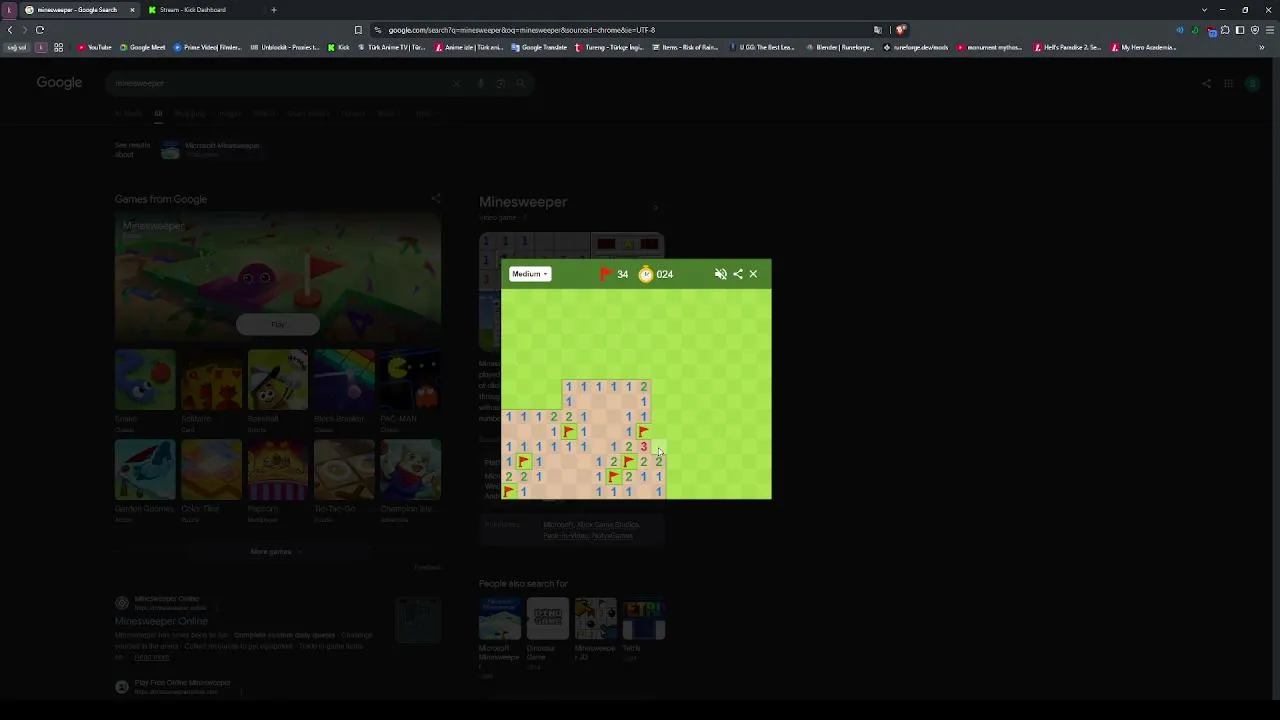
Task: Open the Medium difficulty dropdown
Action: [x=530, y=274]
